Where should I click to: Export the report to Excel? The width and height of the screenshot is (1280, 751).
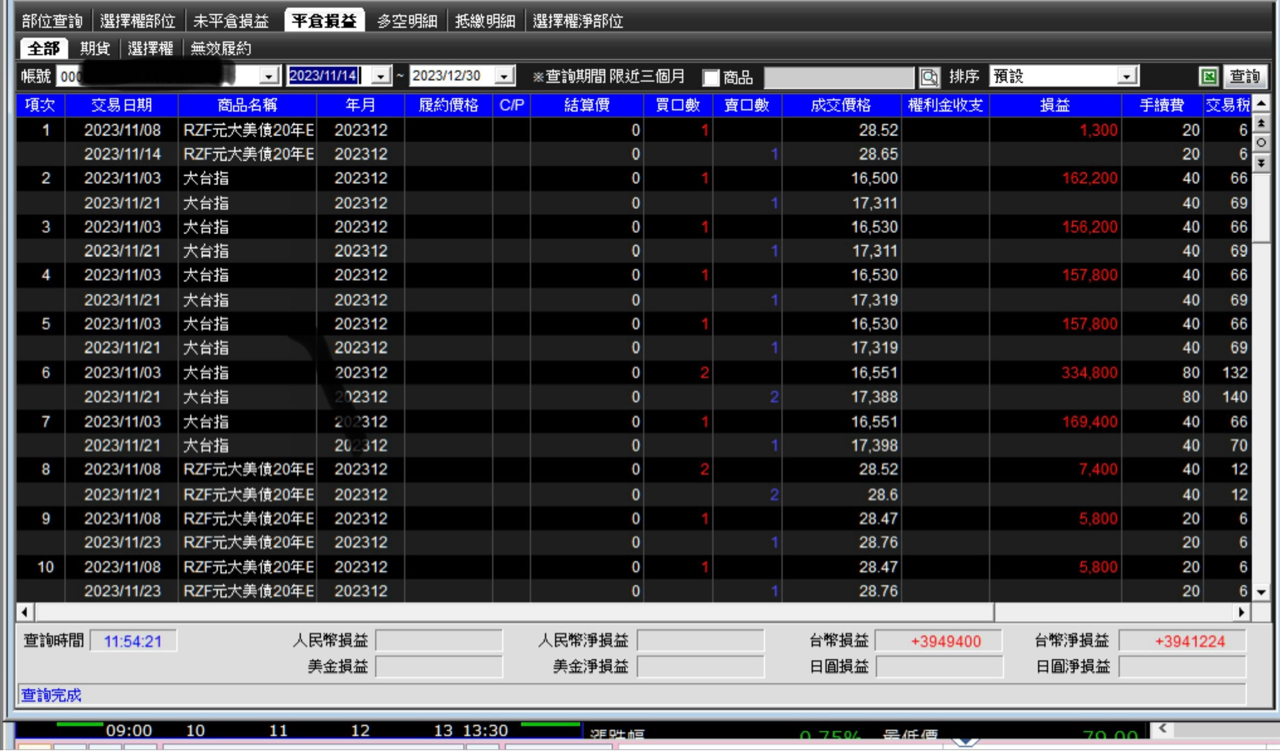pyautogui.click(x=1209, y=76)
